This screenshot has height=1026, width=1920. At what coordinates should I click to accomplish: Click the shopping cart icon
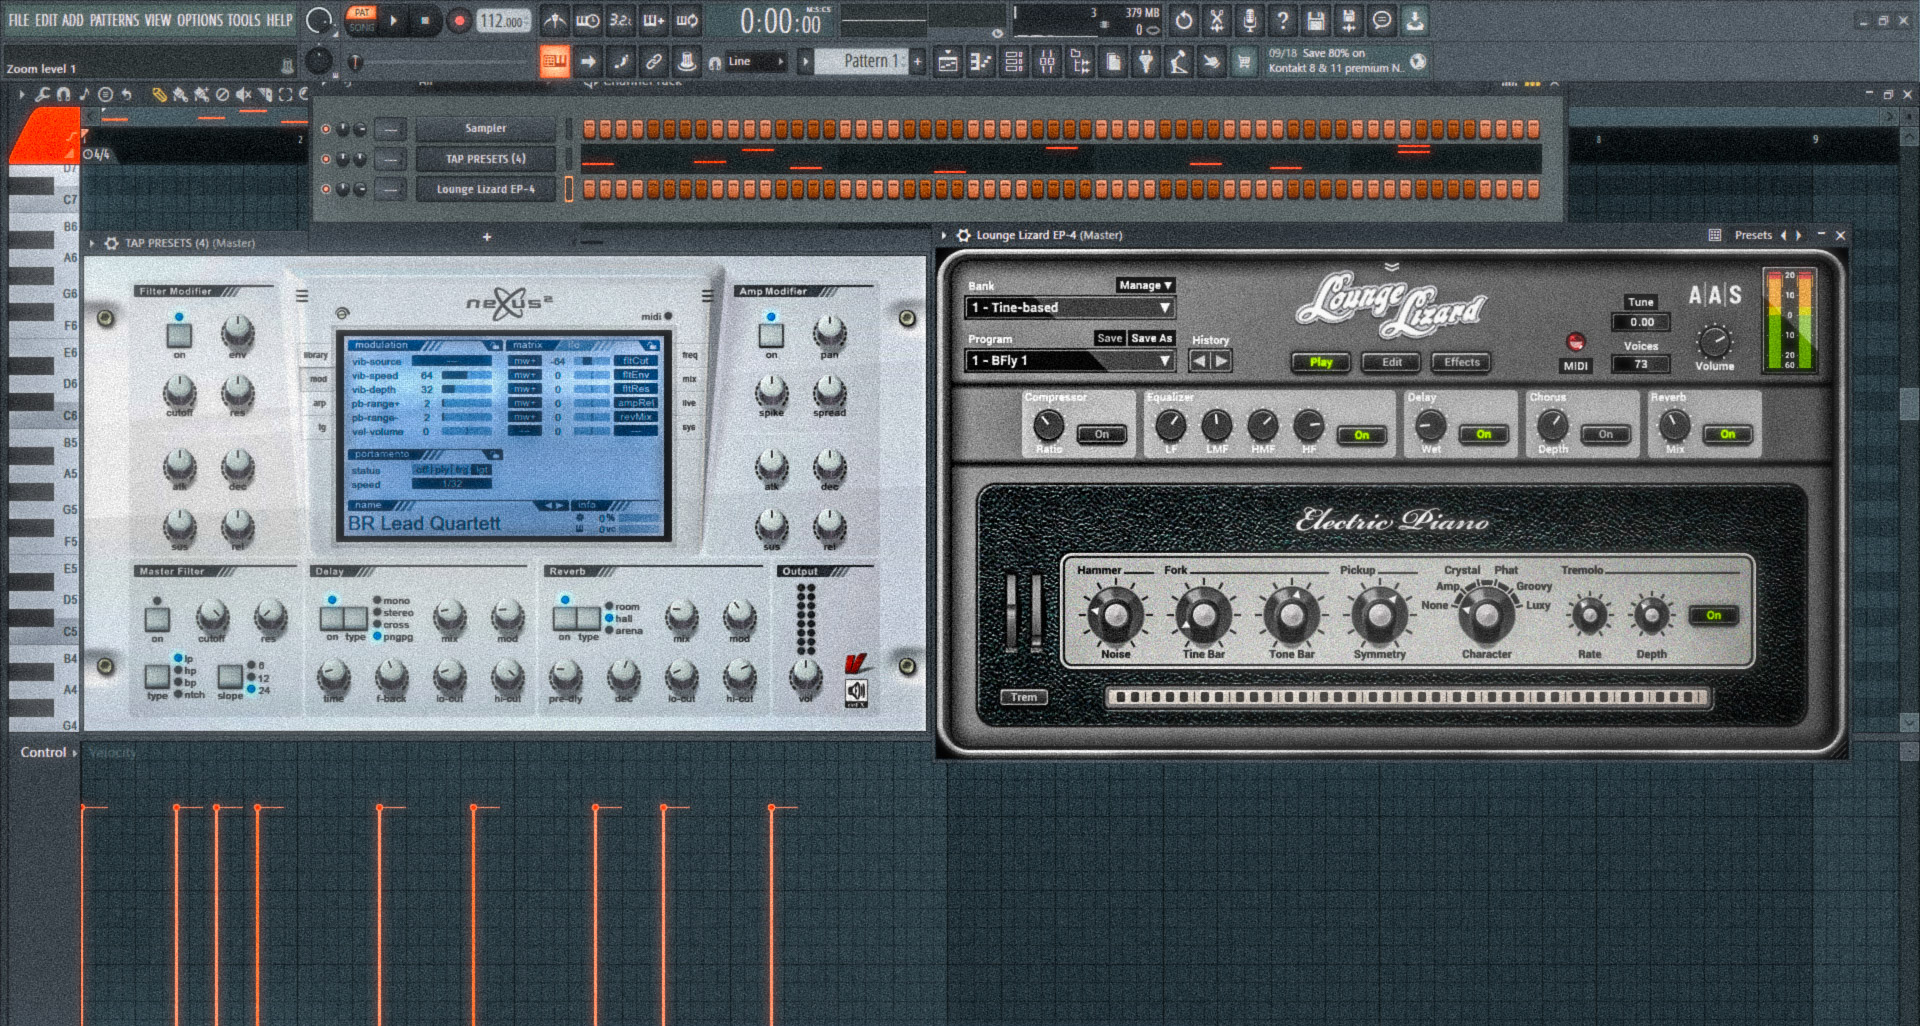[1244, 62]
